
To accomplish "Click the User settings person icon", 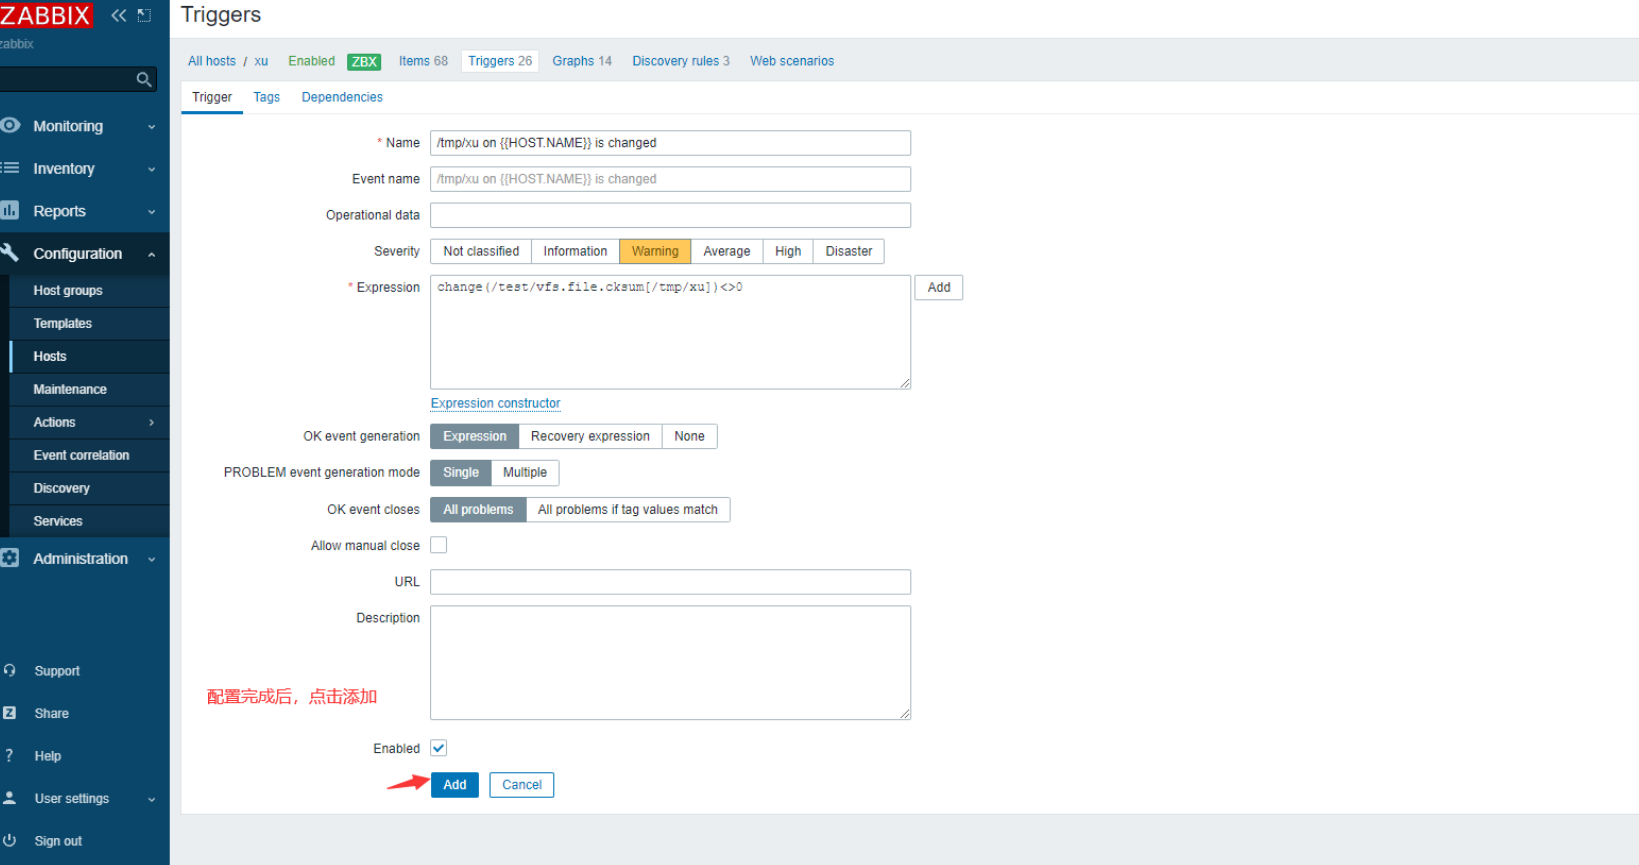I will 10,797.
